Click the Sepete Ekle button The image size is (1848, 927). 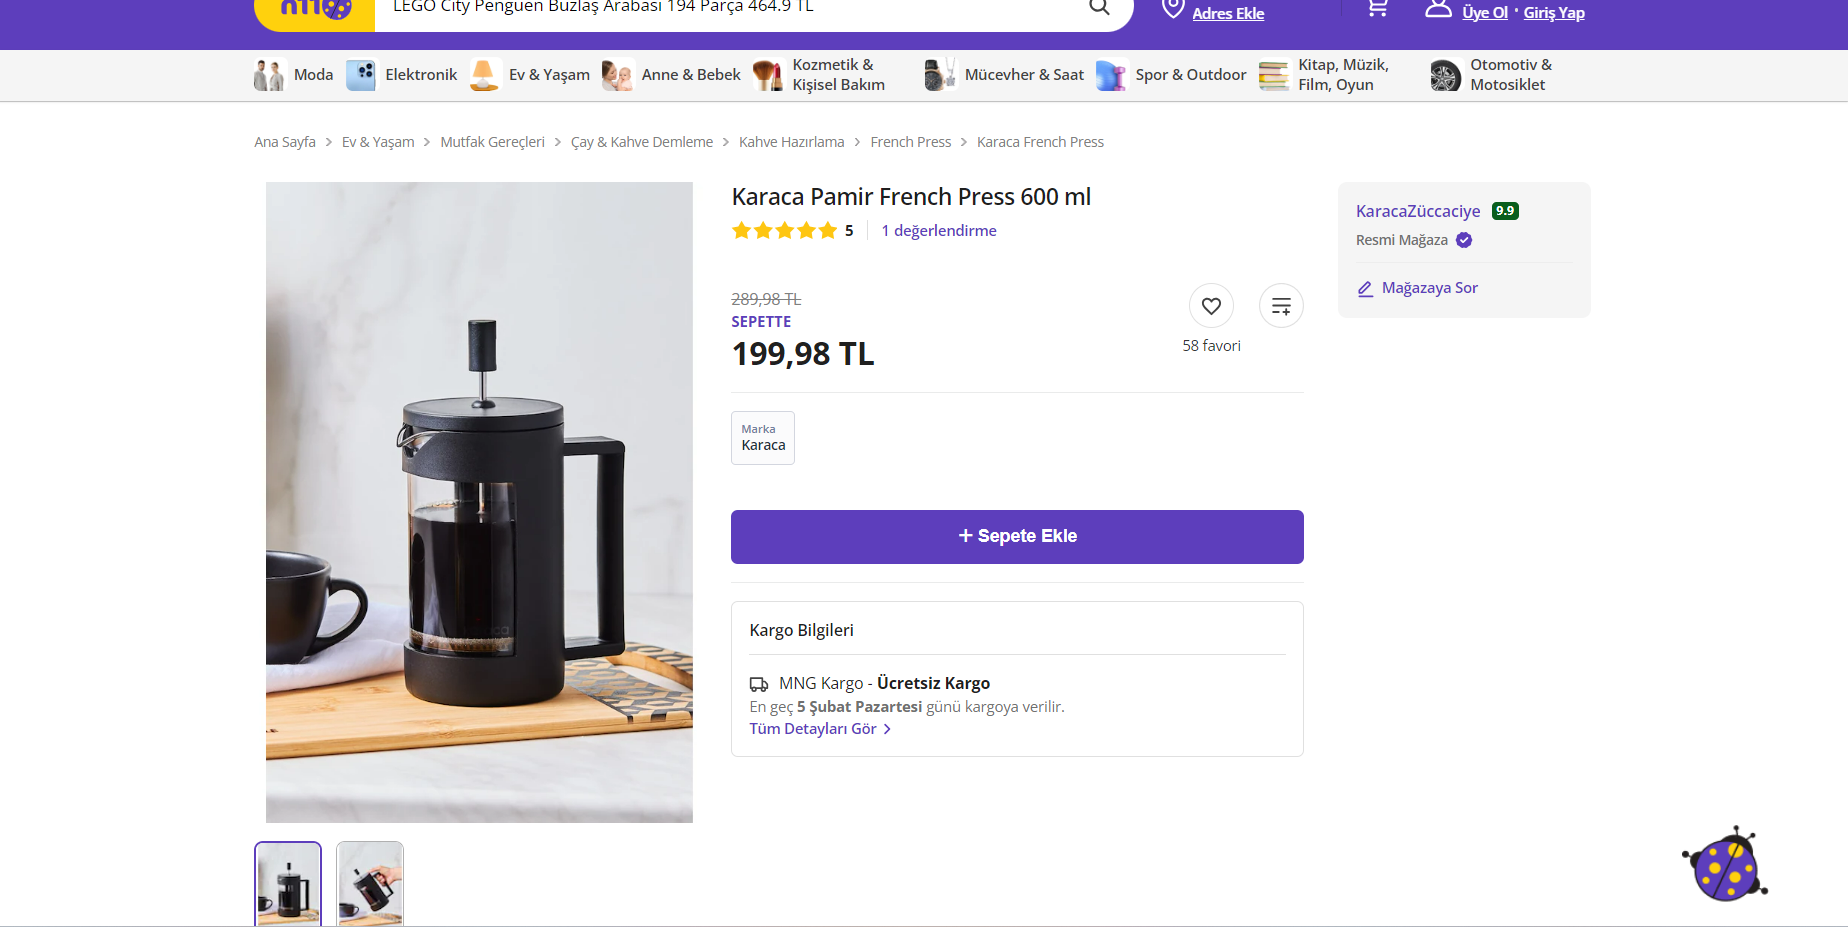pyautogui.click(x=1017, y=537)
